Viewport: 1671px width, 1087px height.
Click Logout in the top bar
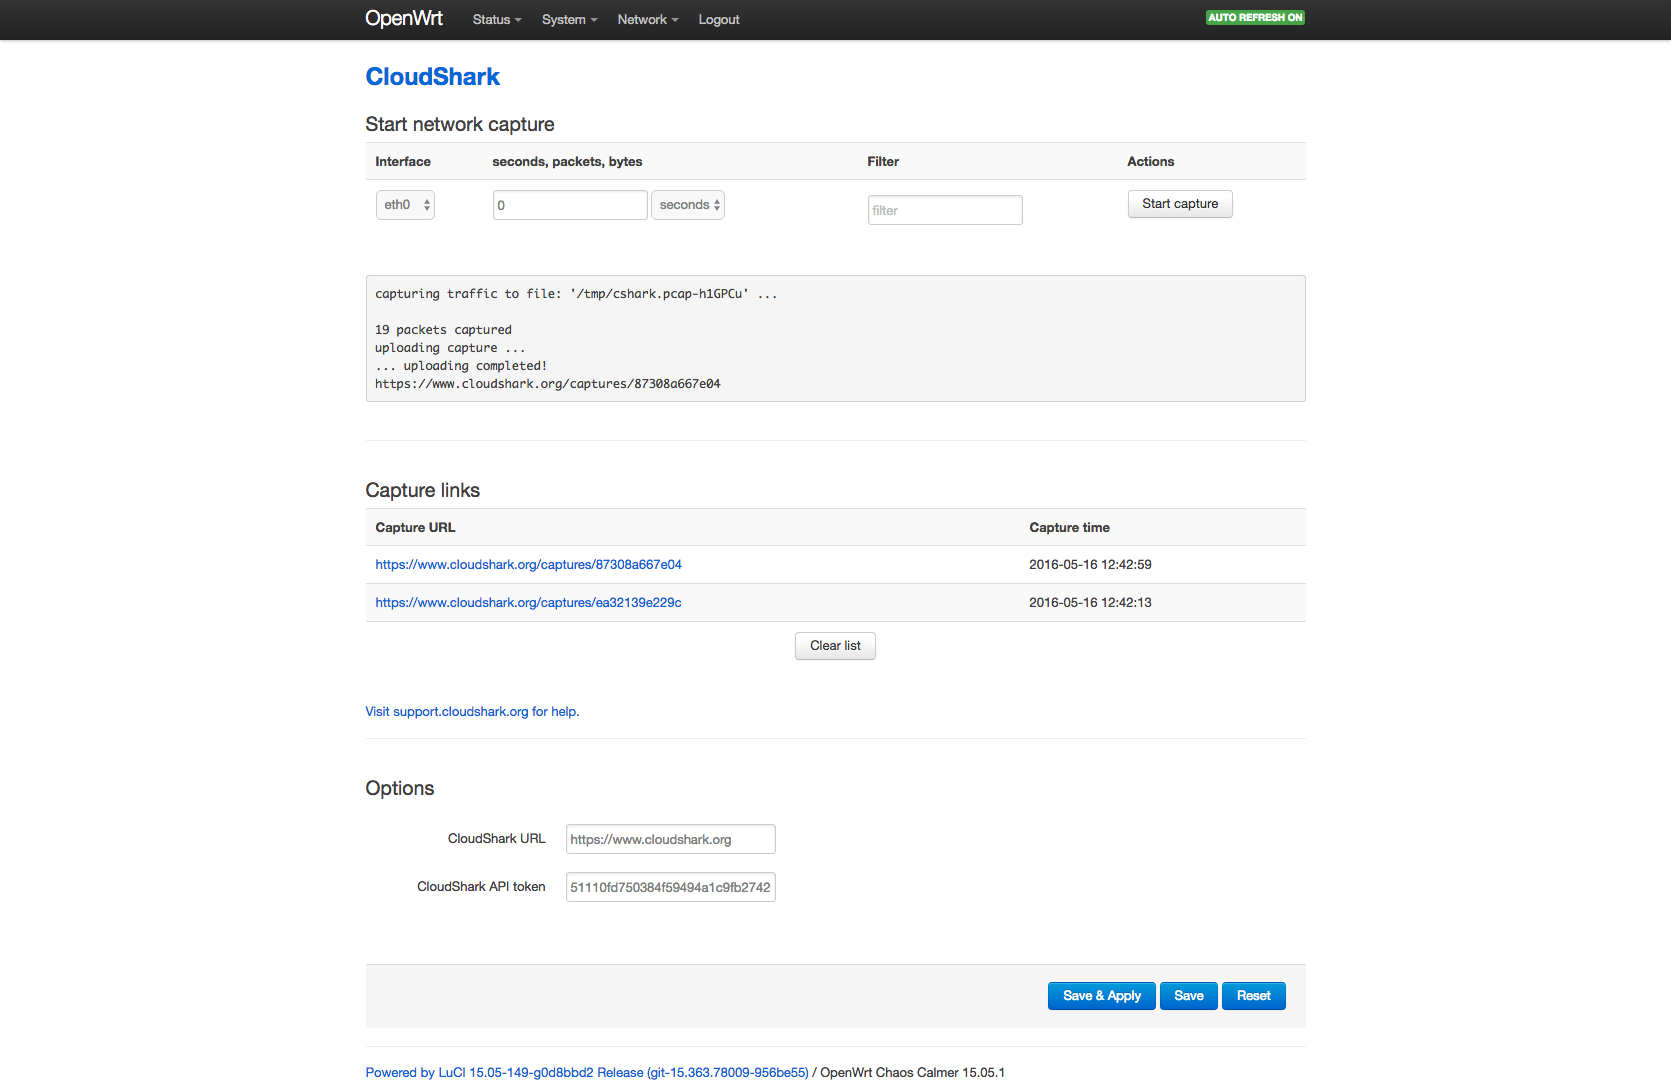tap(719, 20)
